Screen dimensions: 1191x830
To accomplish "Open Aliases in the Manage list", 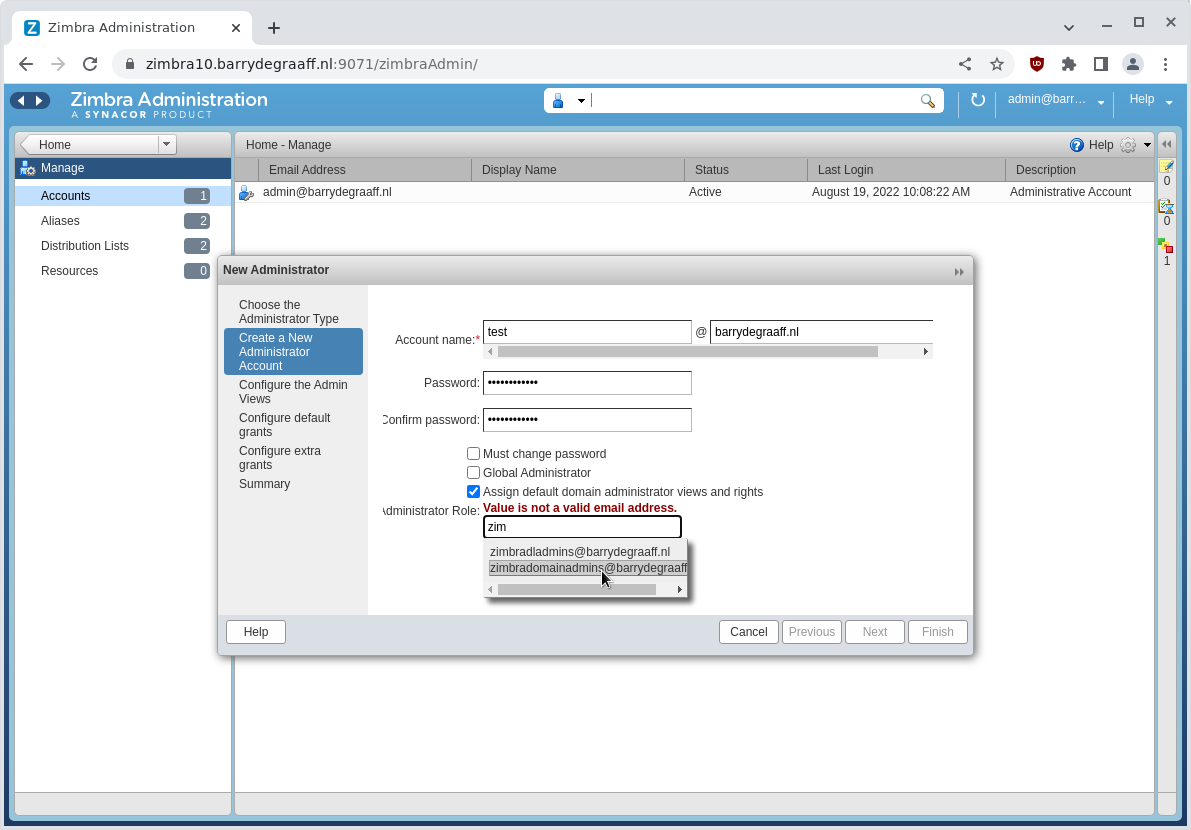I will pos(123,221).
